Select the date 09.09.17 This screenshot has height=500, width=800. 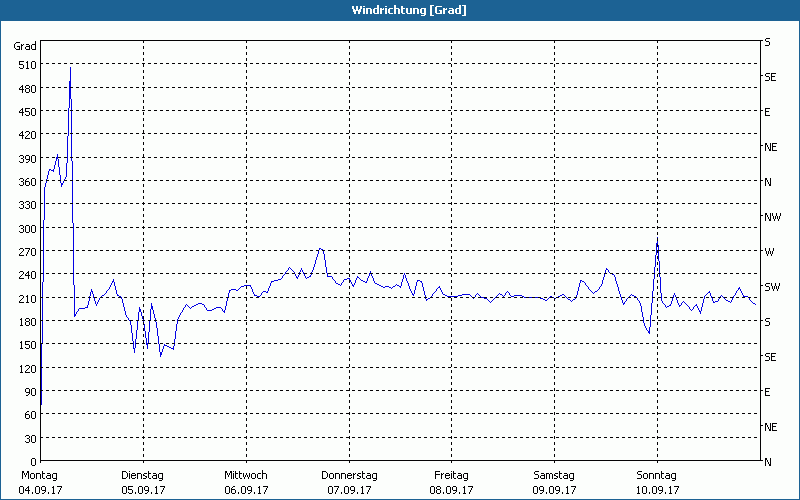tap(555, 490)
